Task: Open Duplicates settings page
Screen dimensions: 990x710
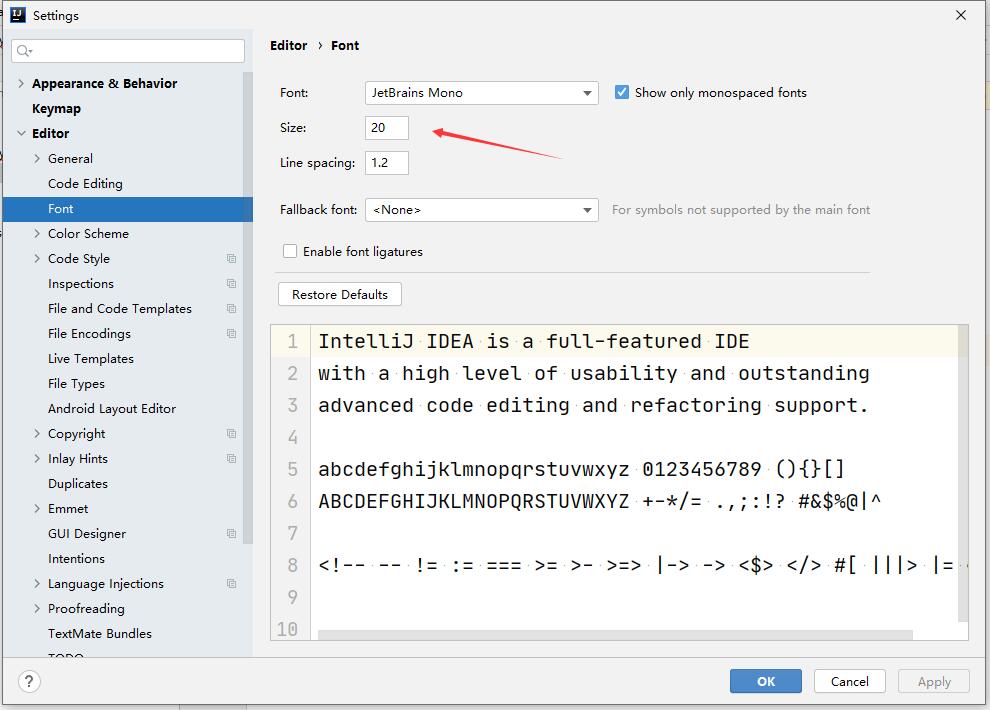Action: click(x=78, y=484)
